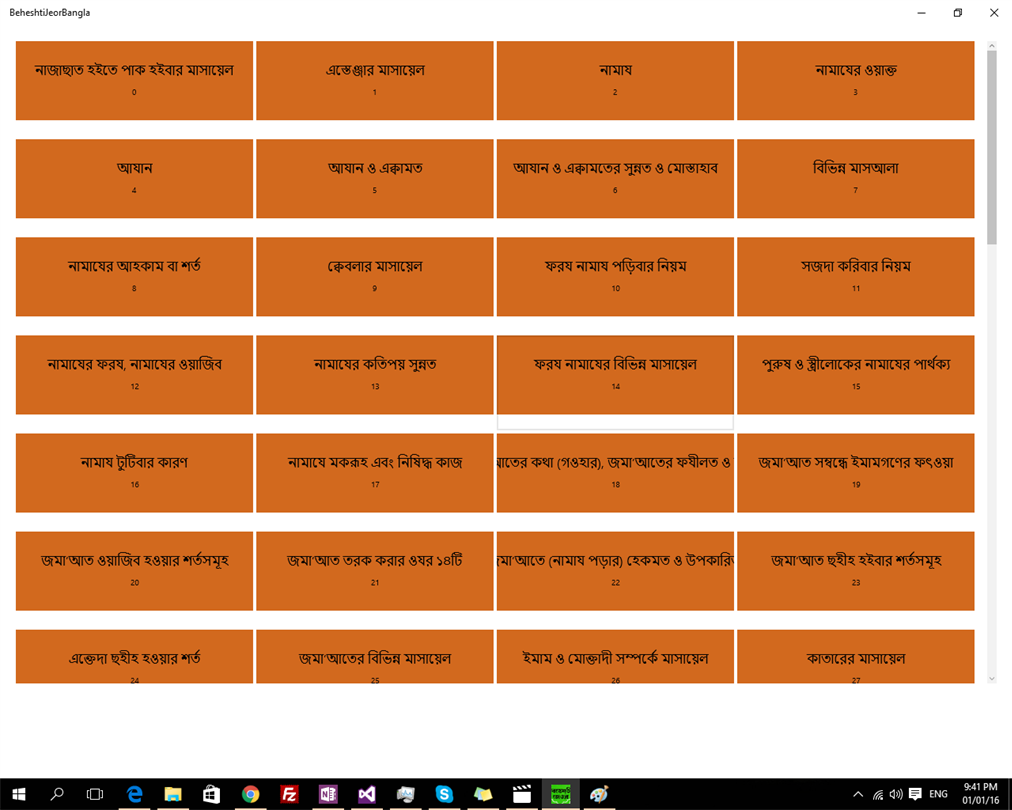The image size is (1012, 810).
Task: Restore down the BeheshtiJeorBangla window
Action: 958,13
